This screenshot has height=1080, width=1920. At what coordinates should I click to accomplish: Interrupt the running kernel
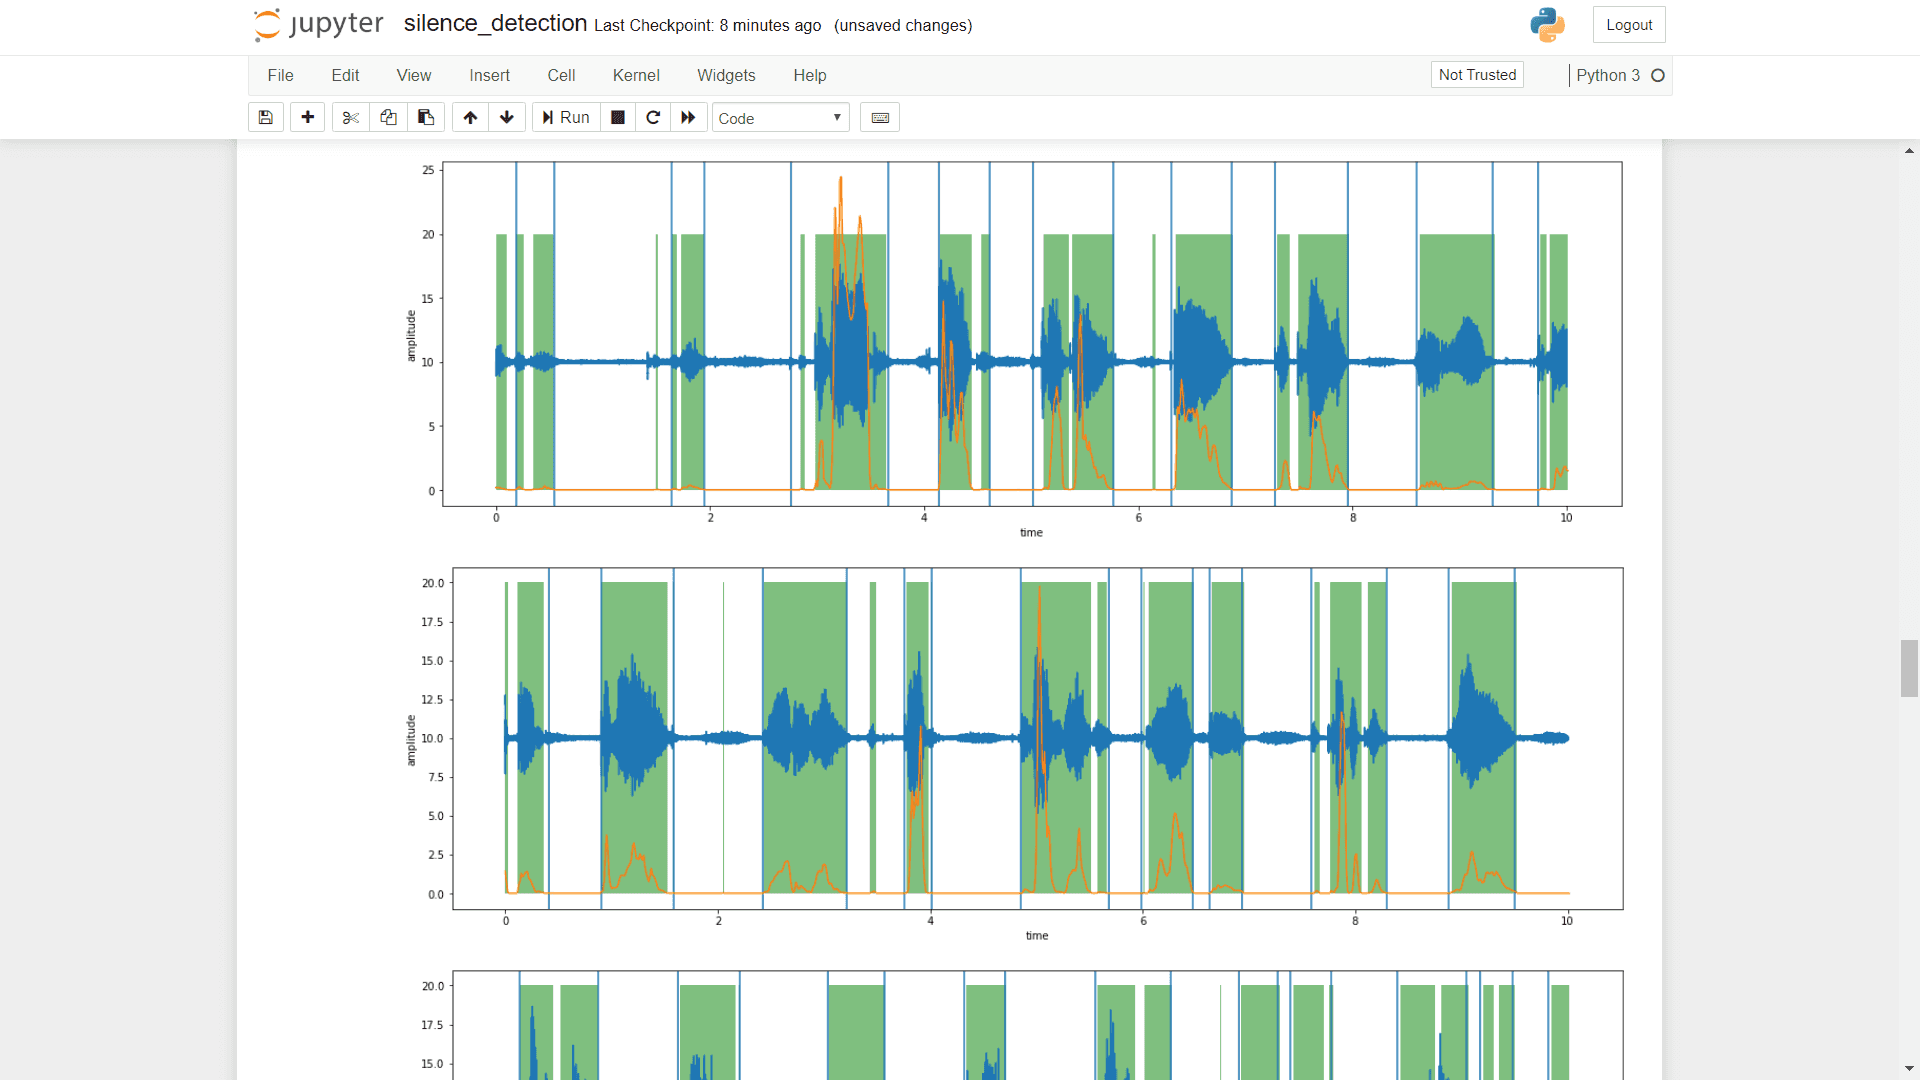click(x=617, y=117)
